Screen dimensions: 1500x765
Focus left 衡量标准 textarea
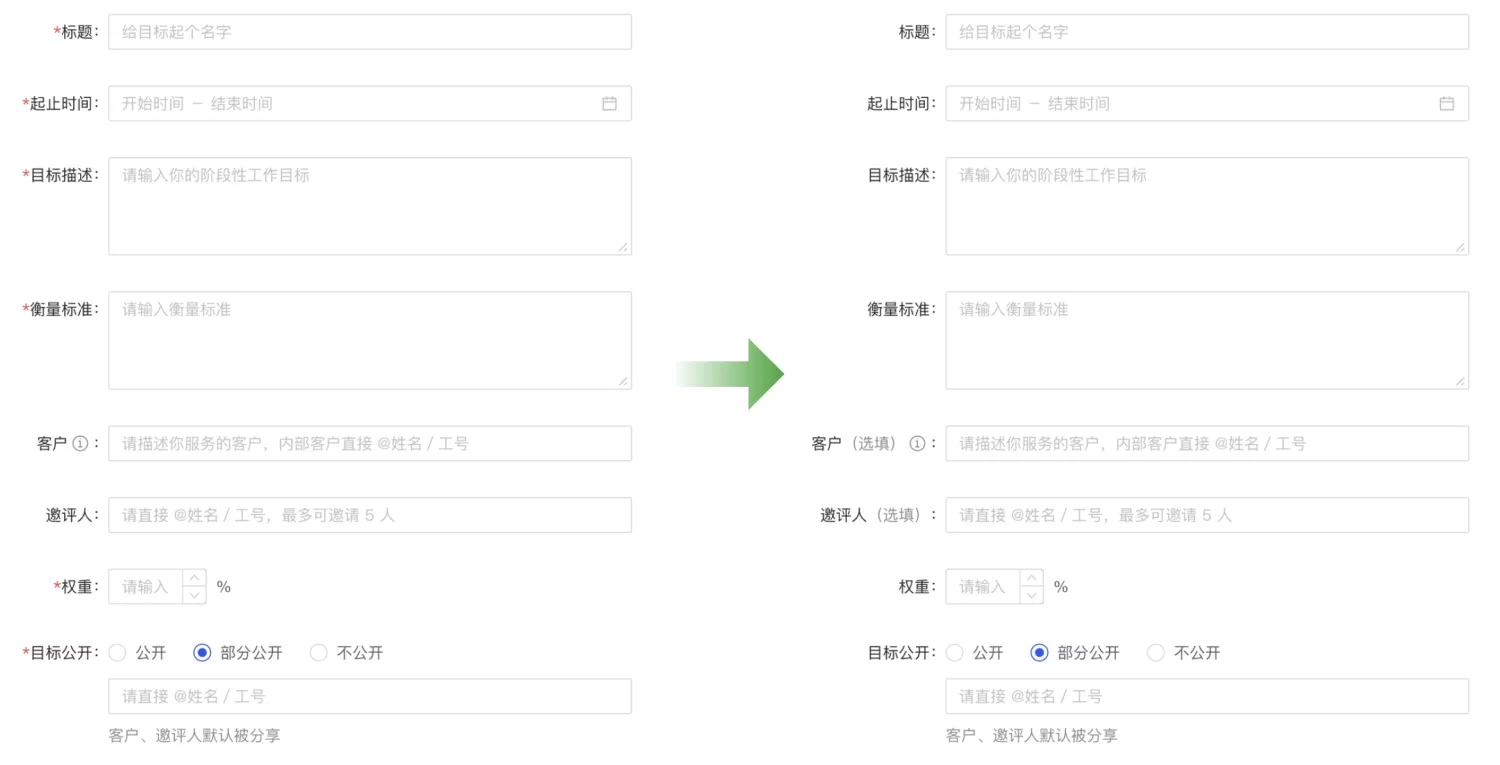(x=370, y=340)
